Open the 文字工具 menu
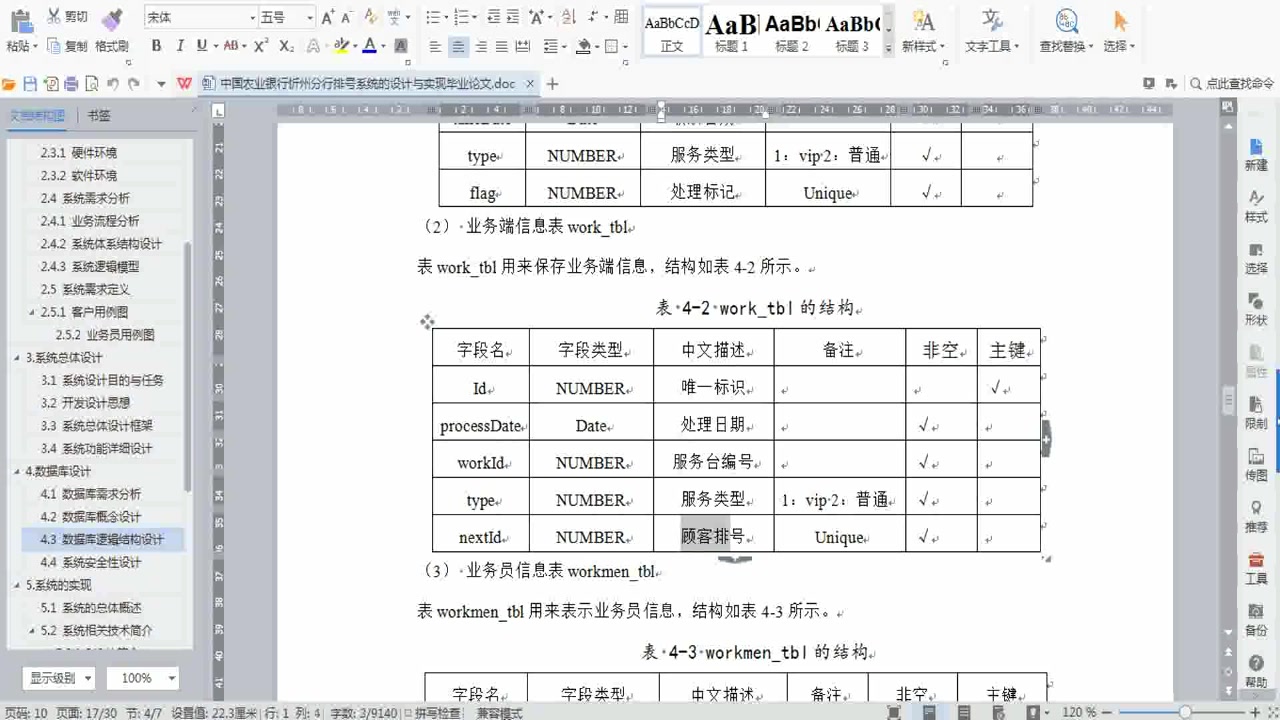 [x=992, y=32]
